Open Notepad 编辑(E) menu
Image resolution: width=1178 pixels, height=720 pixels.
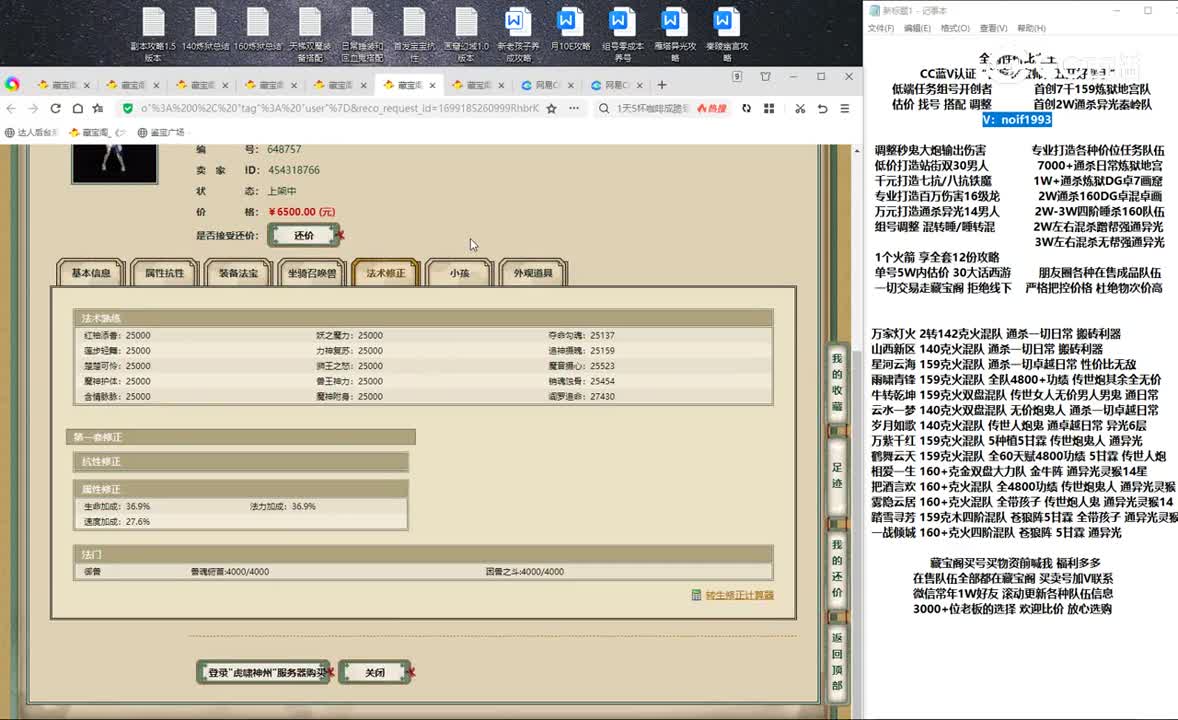click(917, 29)
